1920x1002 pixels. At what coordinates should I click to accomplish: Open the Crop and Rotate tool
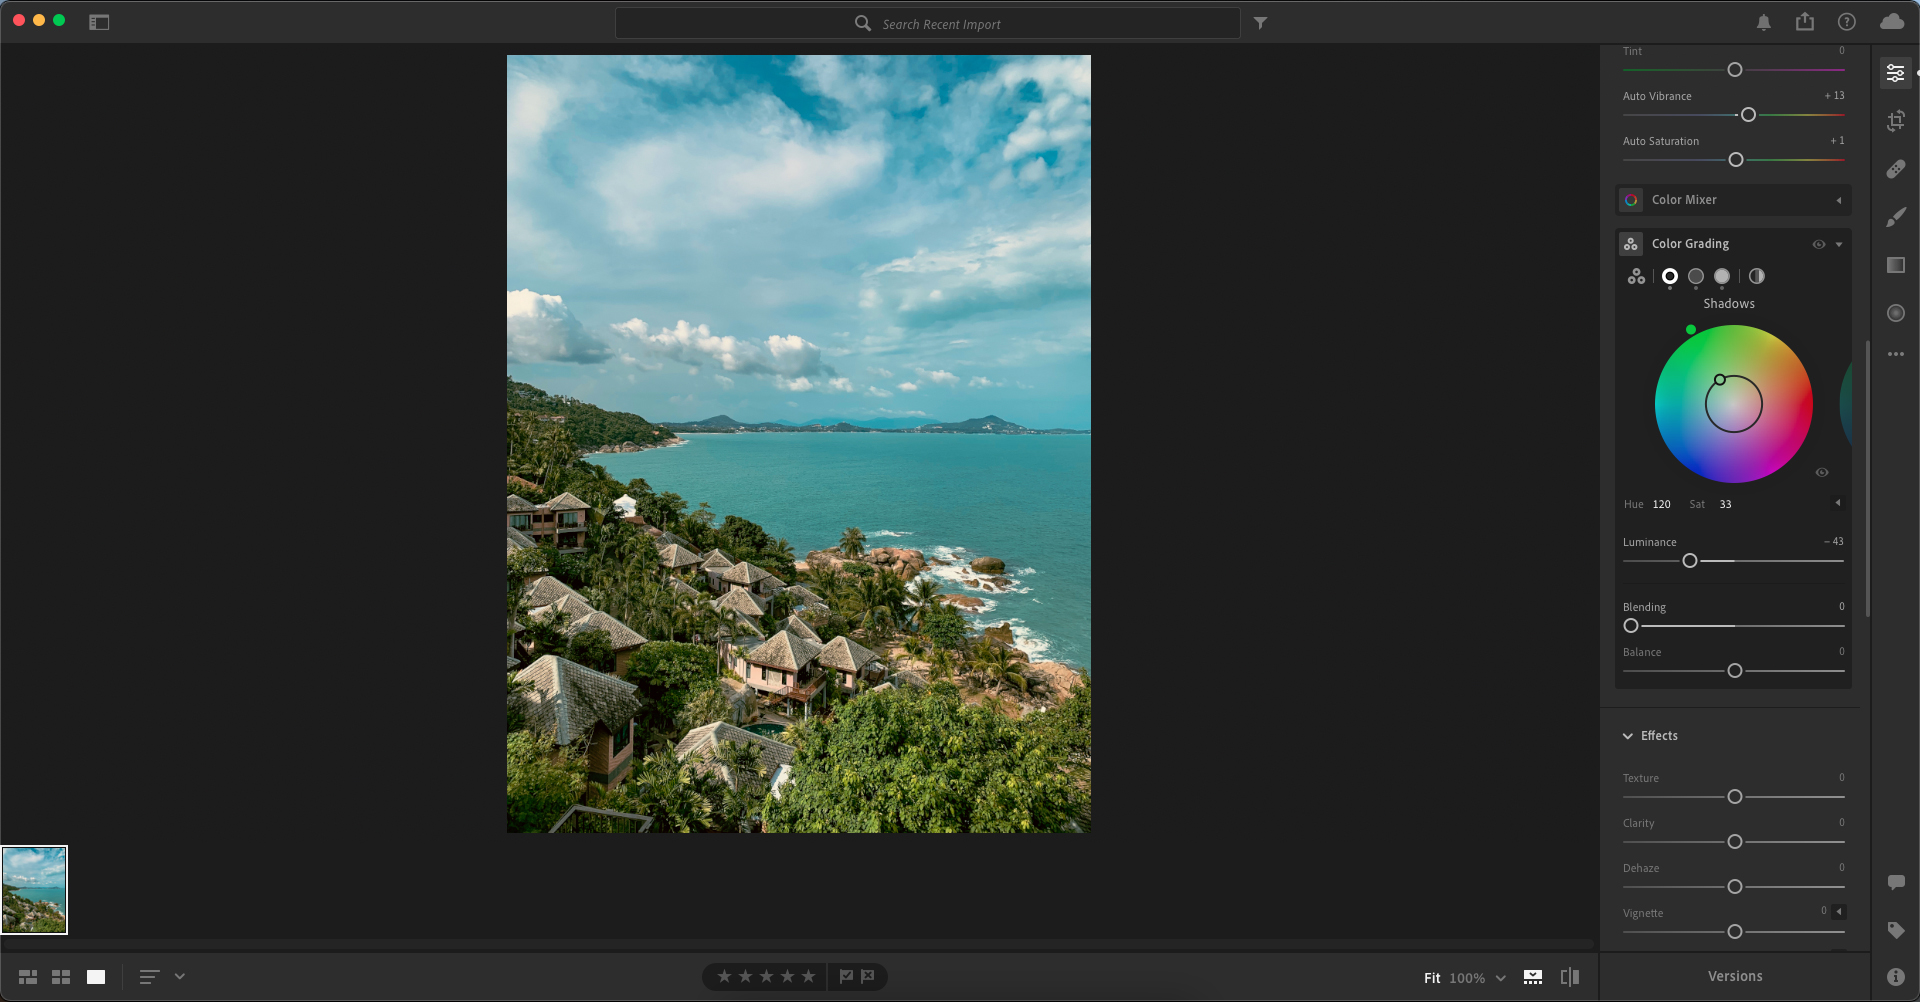click(1895, 121)
